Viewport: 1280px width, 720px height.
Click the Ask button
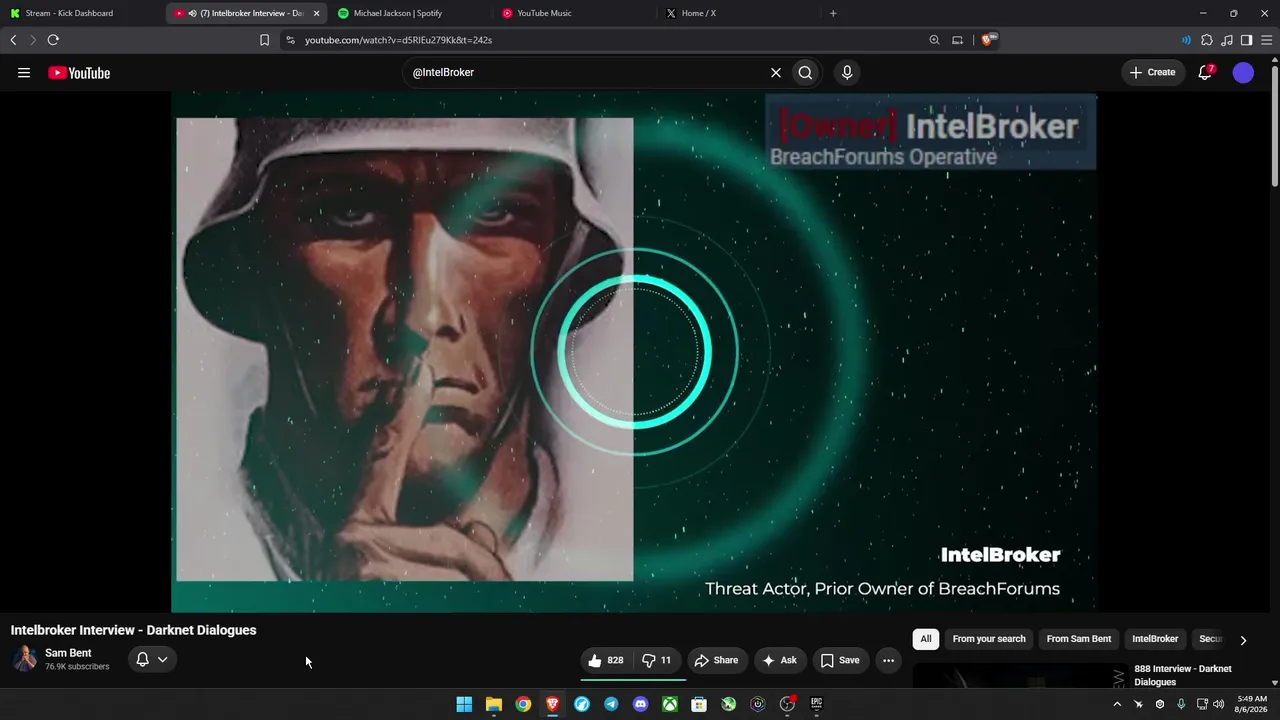point(779,660)
